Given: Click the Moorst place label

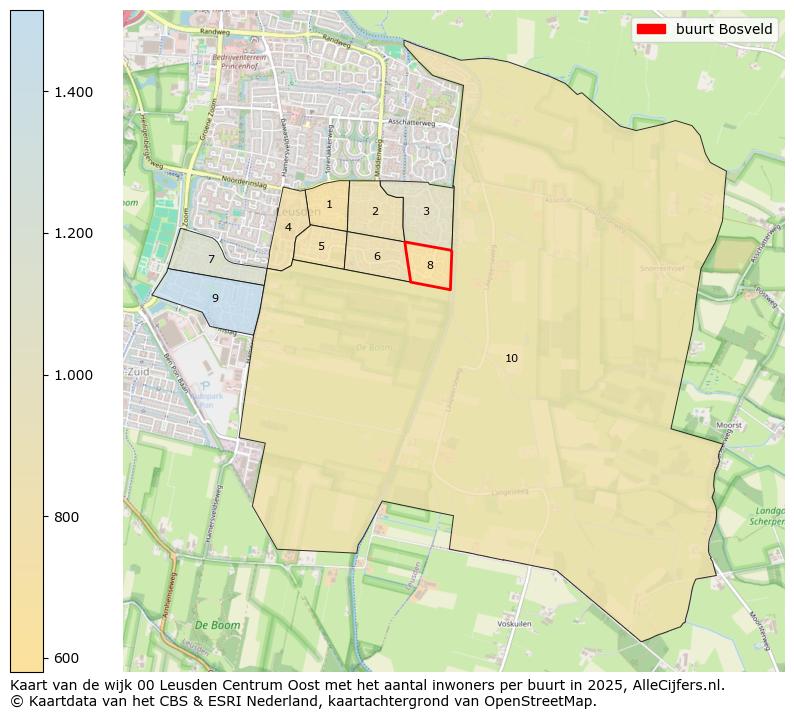Looking at the screenshot, I should click(x=730, y=425).
